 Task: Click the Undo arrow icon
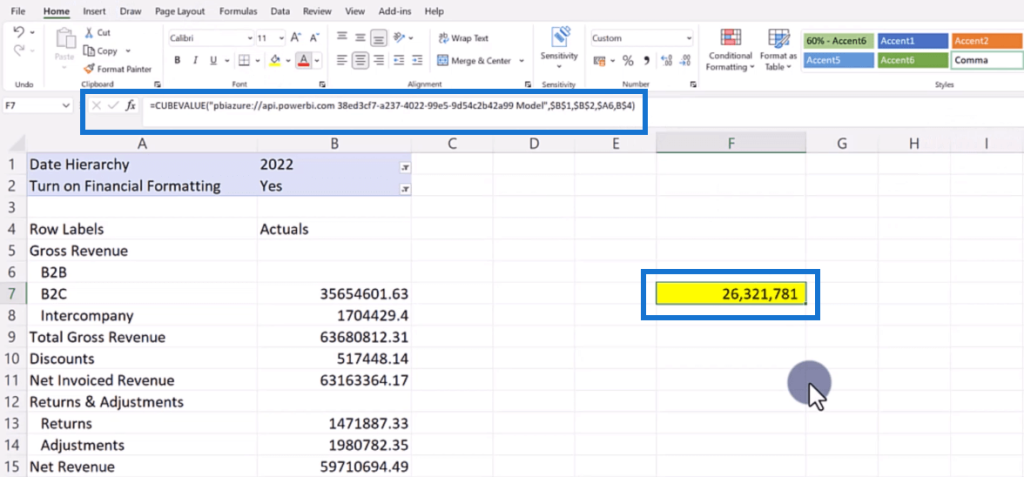(18, 32)
